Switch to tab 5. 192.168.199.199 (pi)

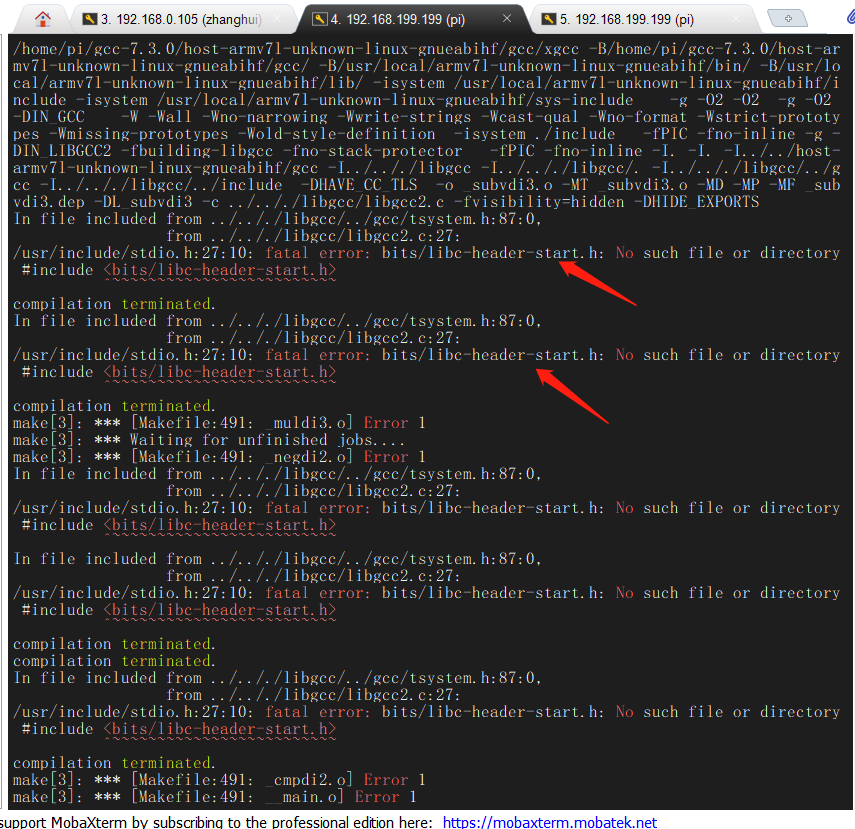click(x=642, y=20)
